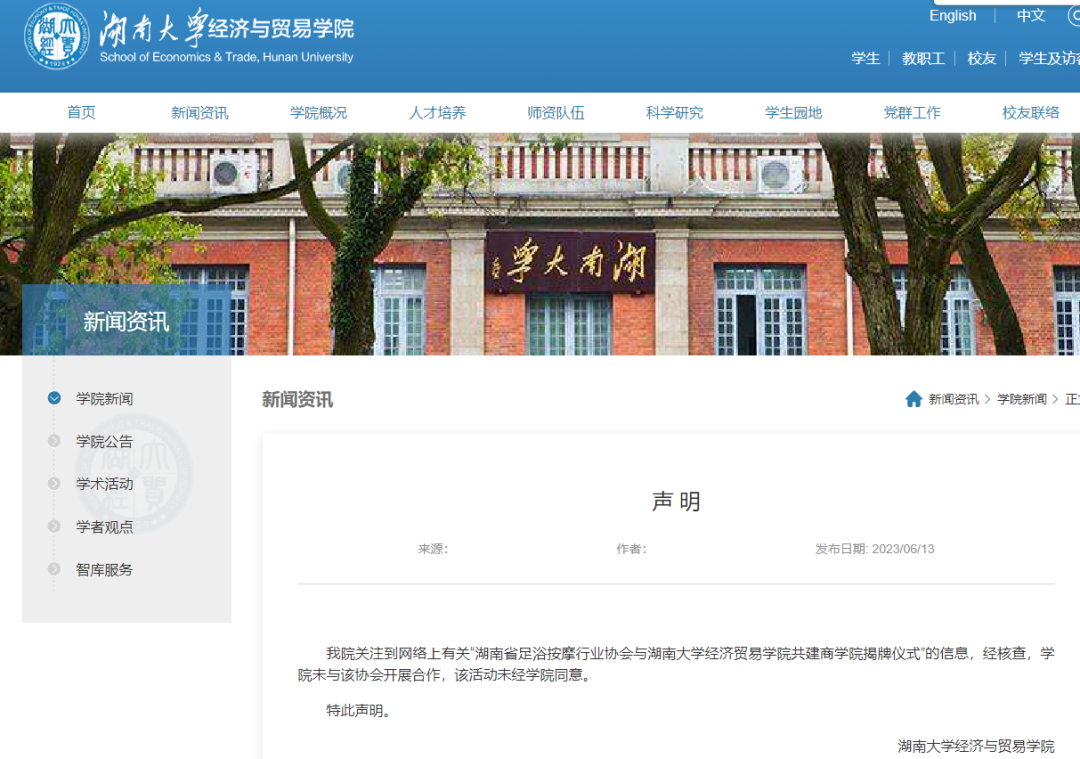The width and height of the screenshot is (1080, 759).
Task: Open the 学生 portal link
Action: [865, 58]
